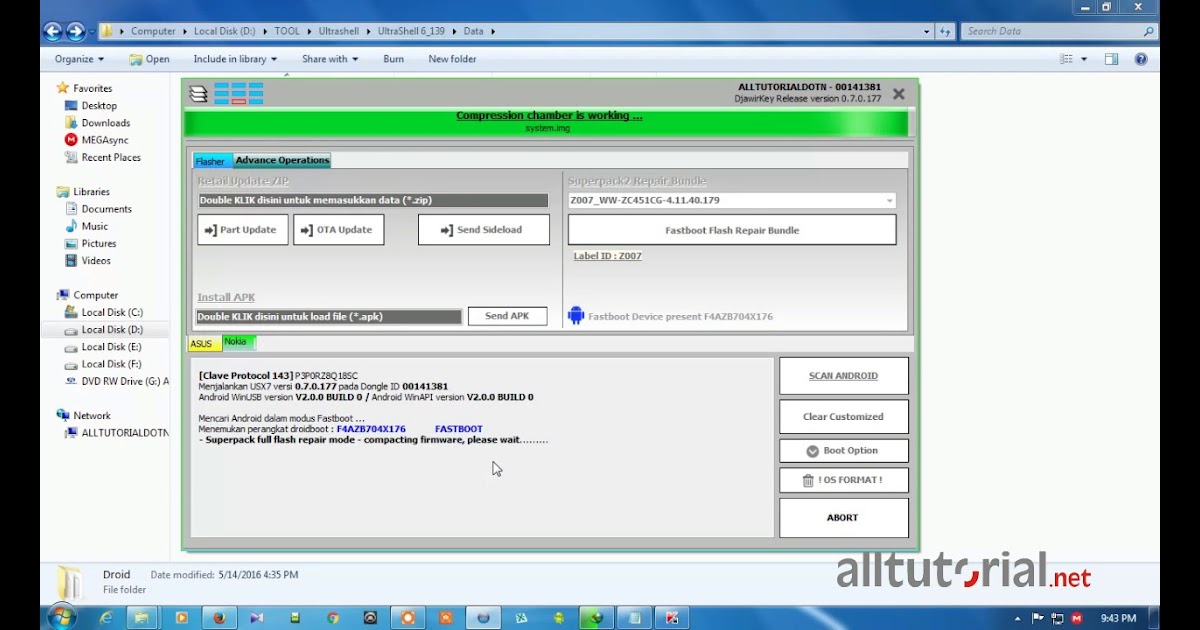Expand breadcrumb arrow after Ultrashell

coord(368,31)
